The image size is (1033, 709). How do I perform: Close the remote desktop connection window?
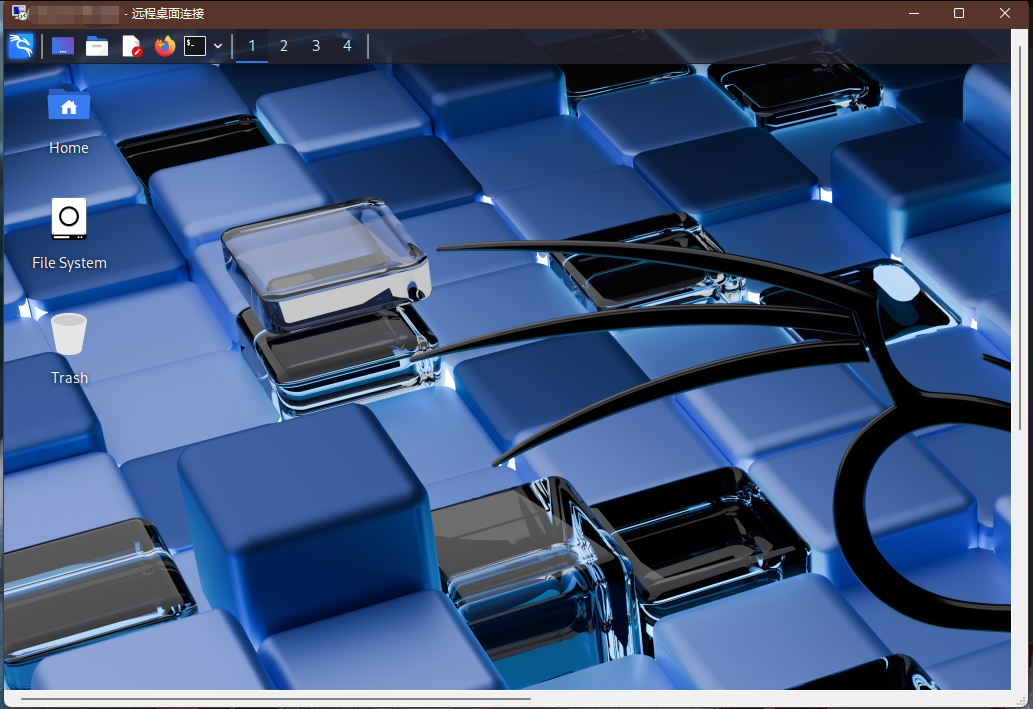click(x=1005, y=14)
